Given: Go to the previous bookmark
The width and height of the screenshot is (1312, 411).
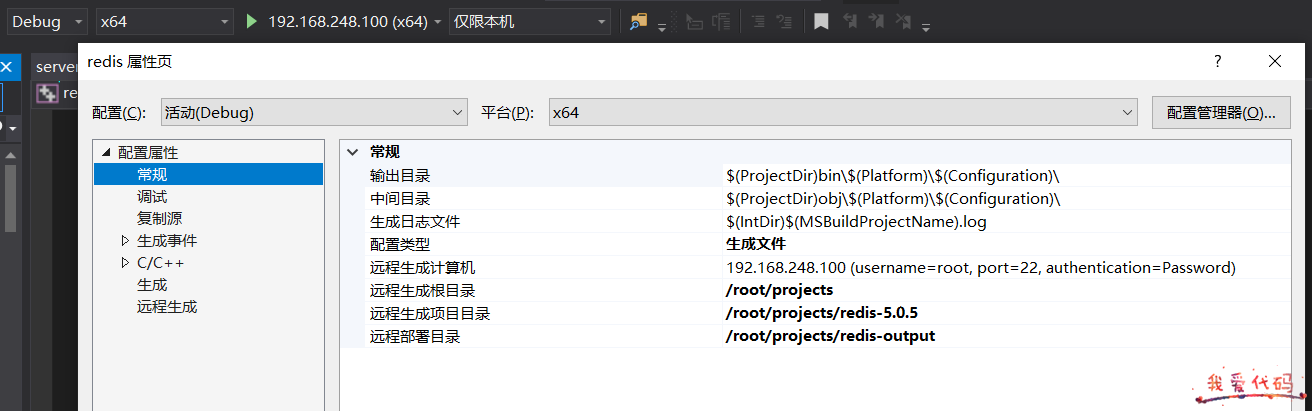Looking at the screenshot, I should point(850,21).
